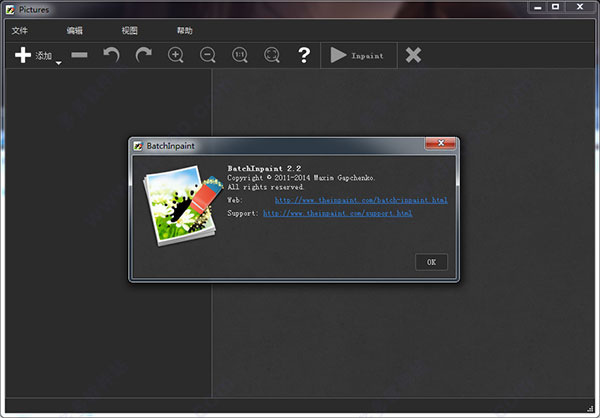The height and width of the screenshot is (418, 600).
Task: Open the 文件 menu
Action: pyautogui.click(x=20, y=31)
